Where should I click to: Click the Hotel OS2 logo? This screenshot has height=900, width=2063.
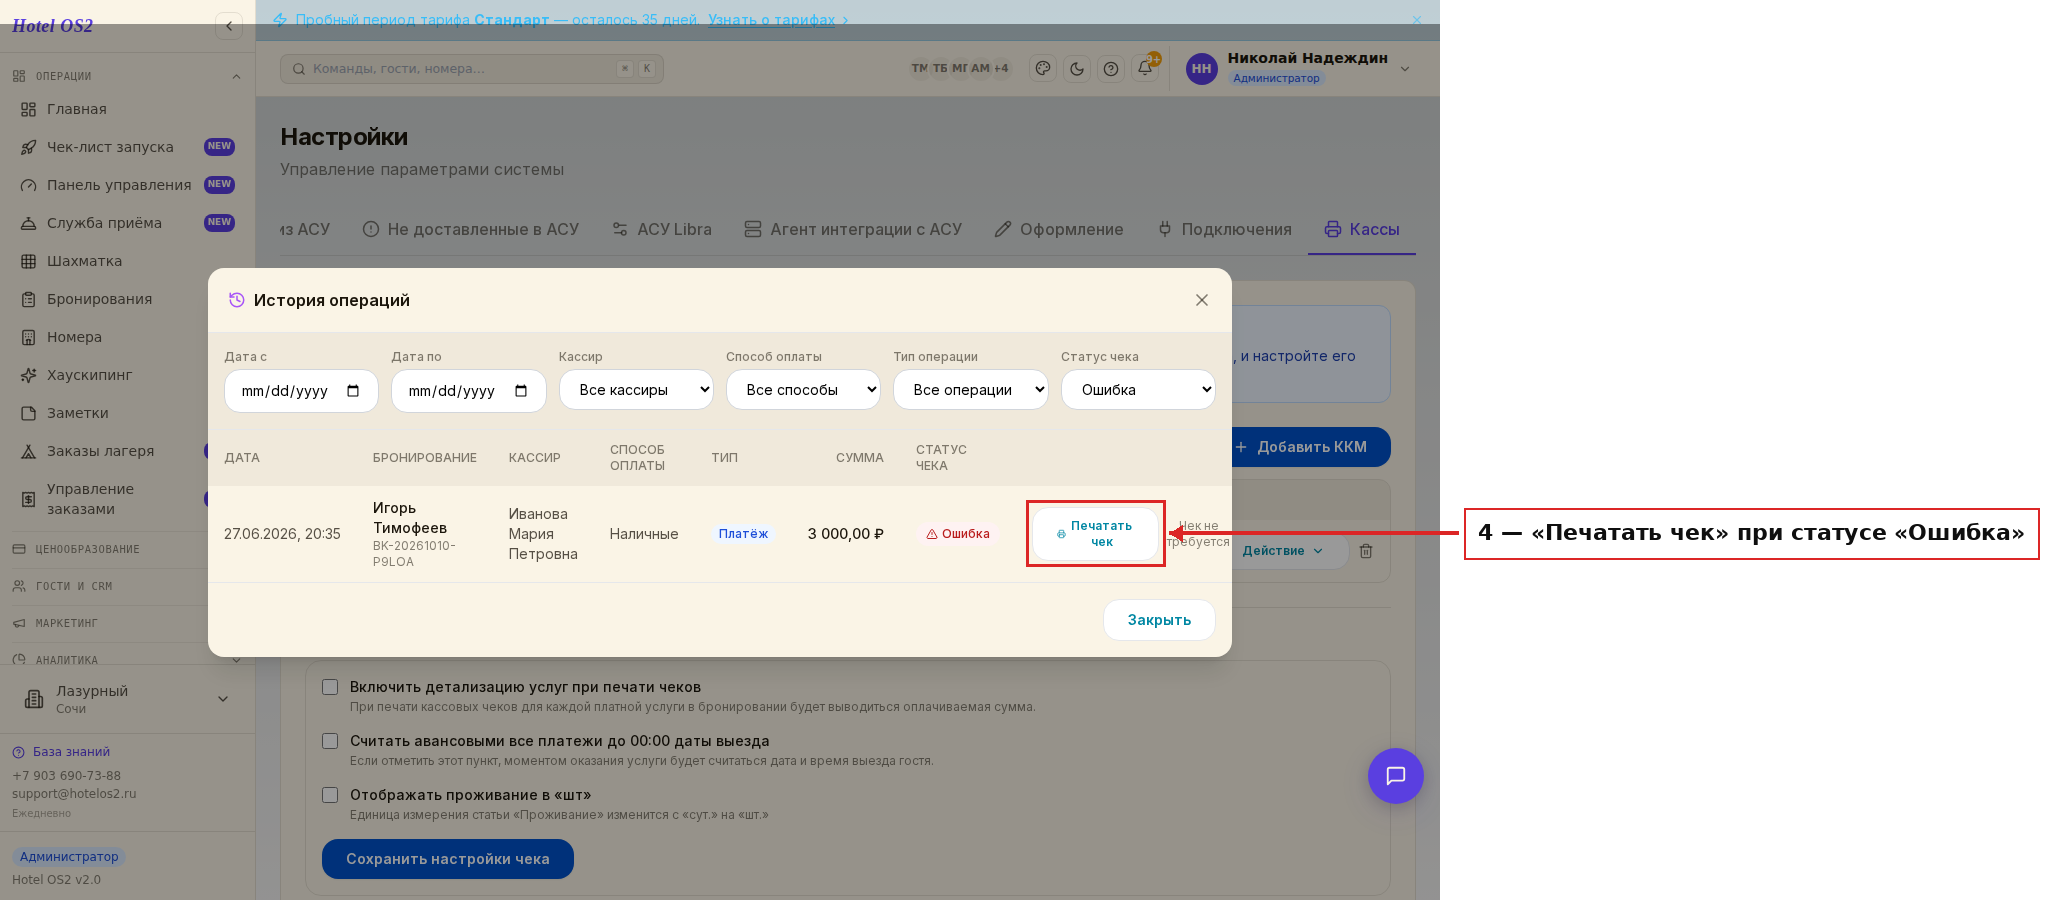pos(52,26)
